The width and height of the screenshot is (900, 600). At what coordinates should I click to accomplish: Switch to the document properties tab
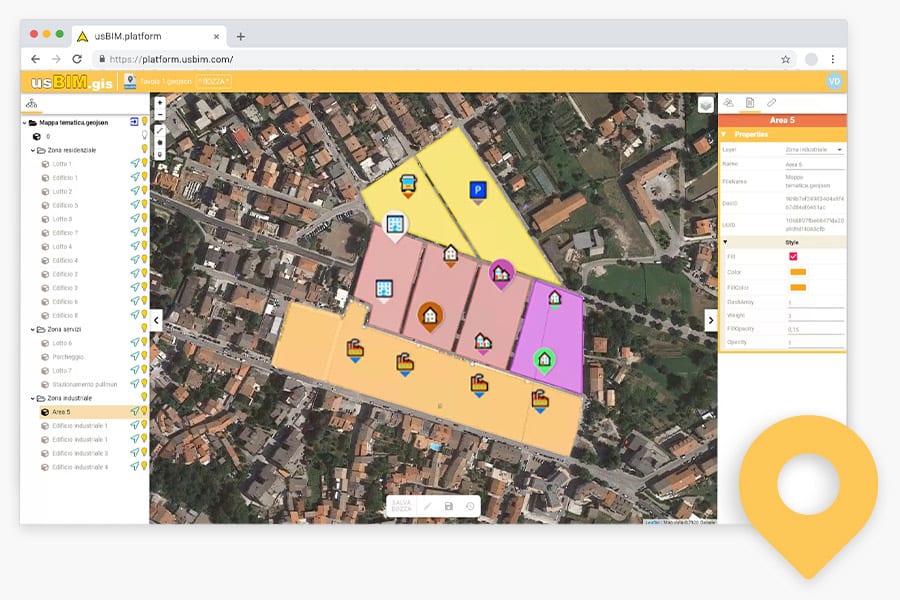pos(749,103)
